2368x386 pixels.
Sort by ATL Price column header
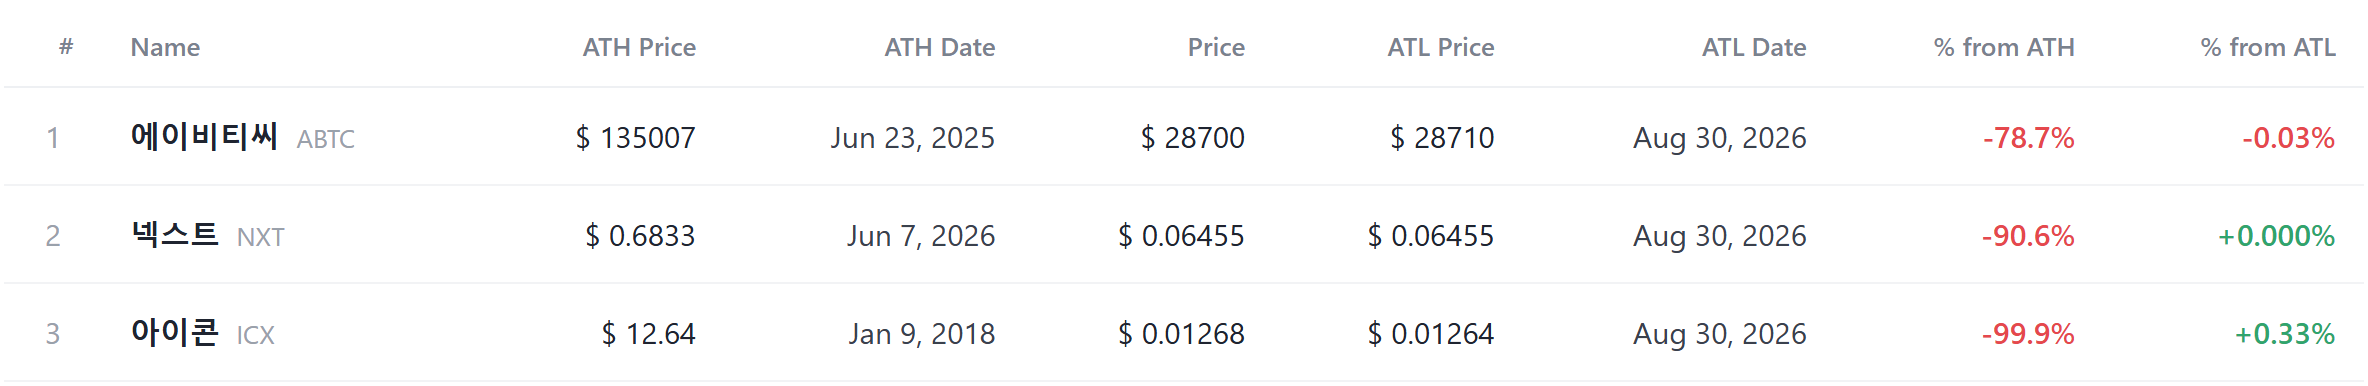(1440, 47)
